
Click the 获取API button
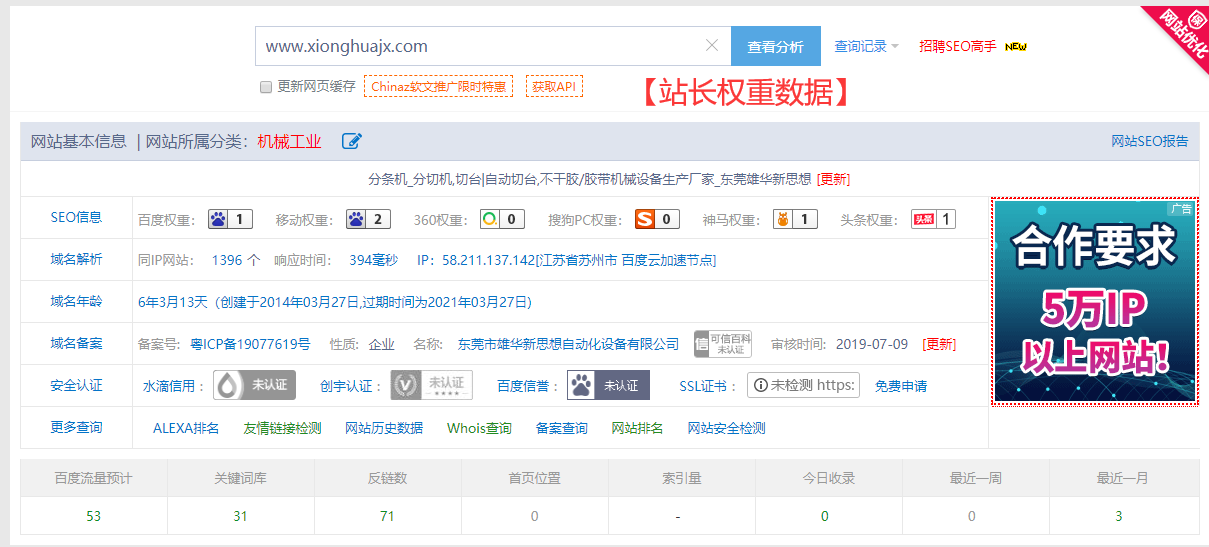point(554,87)
